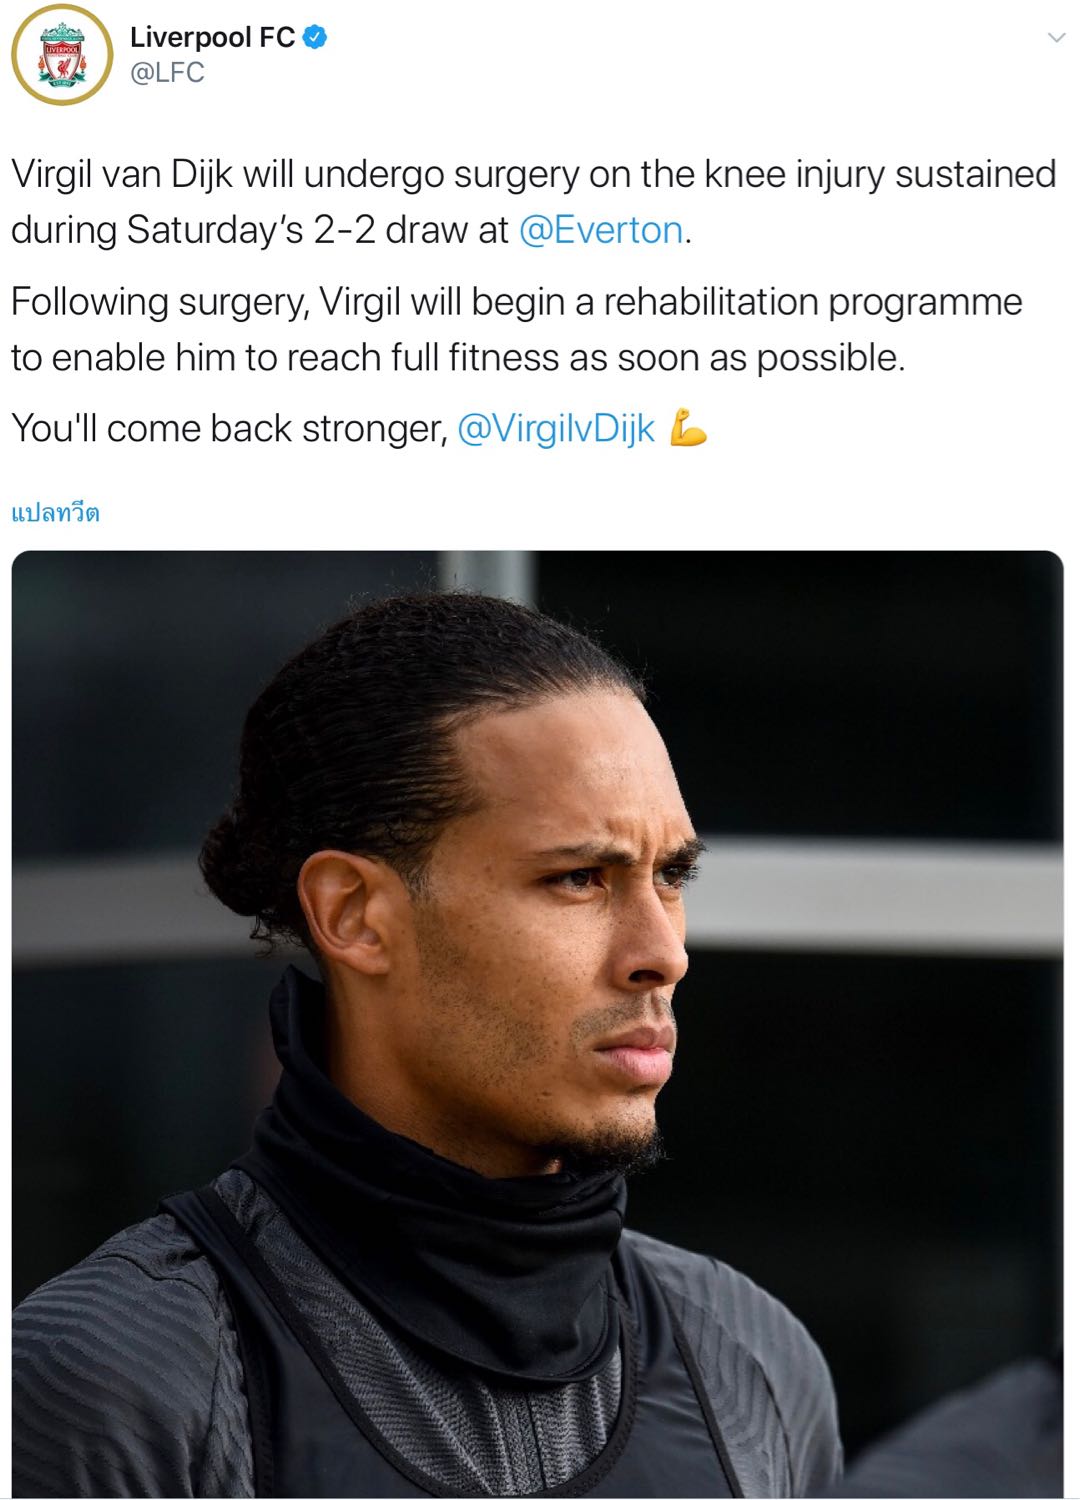
Task: Translate tweet via the แปลทวีต link
Action: pyautogui.click(x=55, y=513)
